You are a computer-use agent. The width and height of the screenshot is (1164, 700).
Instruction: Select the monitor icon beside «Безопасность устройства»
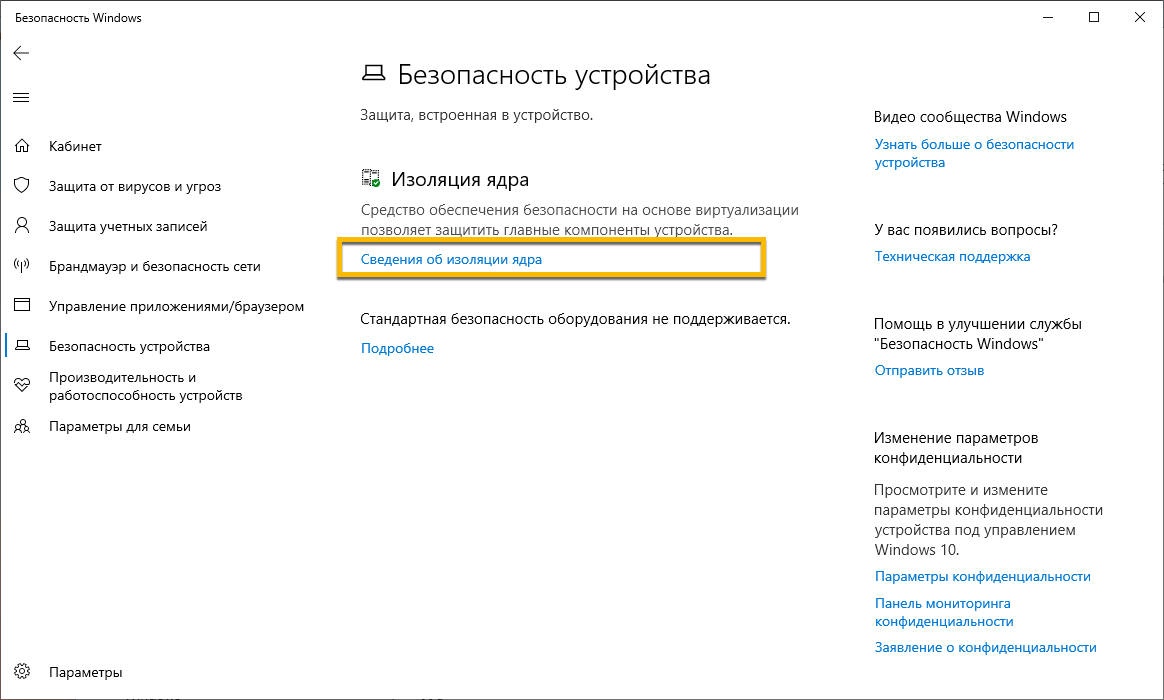coord(22,346)
